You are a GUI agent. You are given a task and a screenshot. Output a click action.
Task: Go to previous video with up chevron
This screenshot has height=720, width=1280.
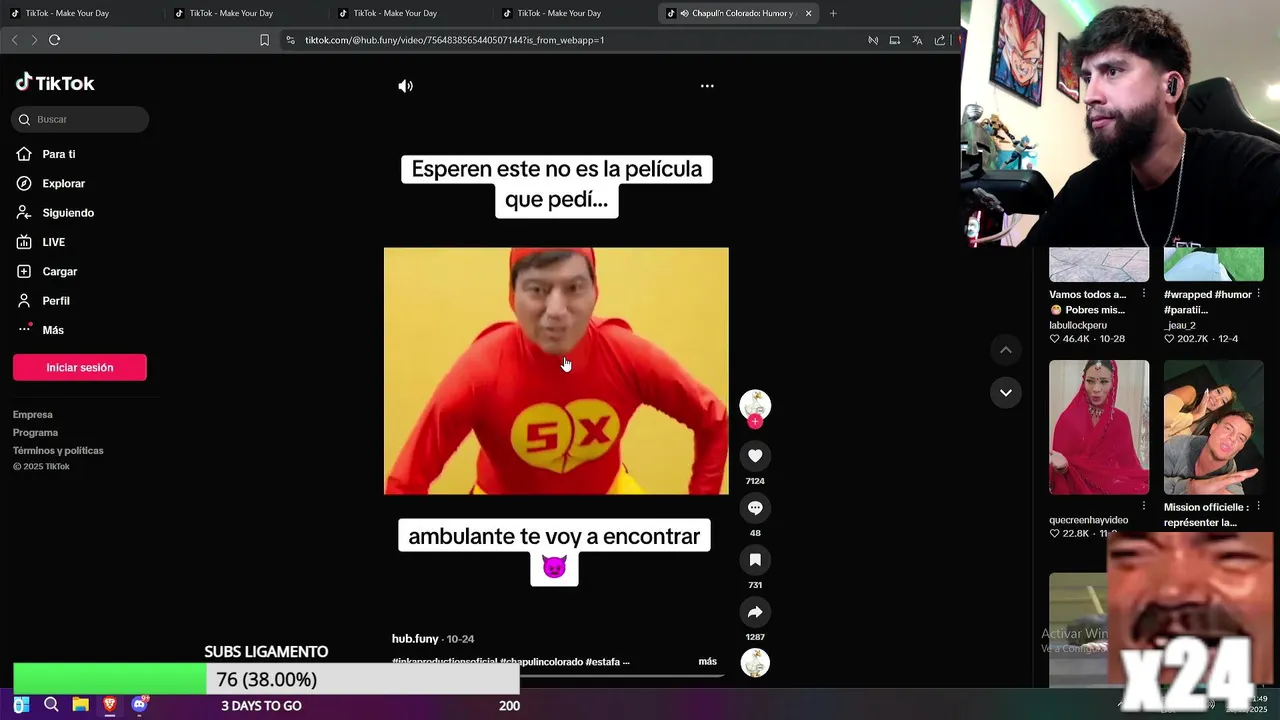point(1005,350)
